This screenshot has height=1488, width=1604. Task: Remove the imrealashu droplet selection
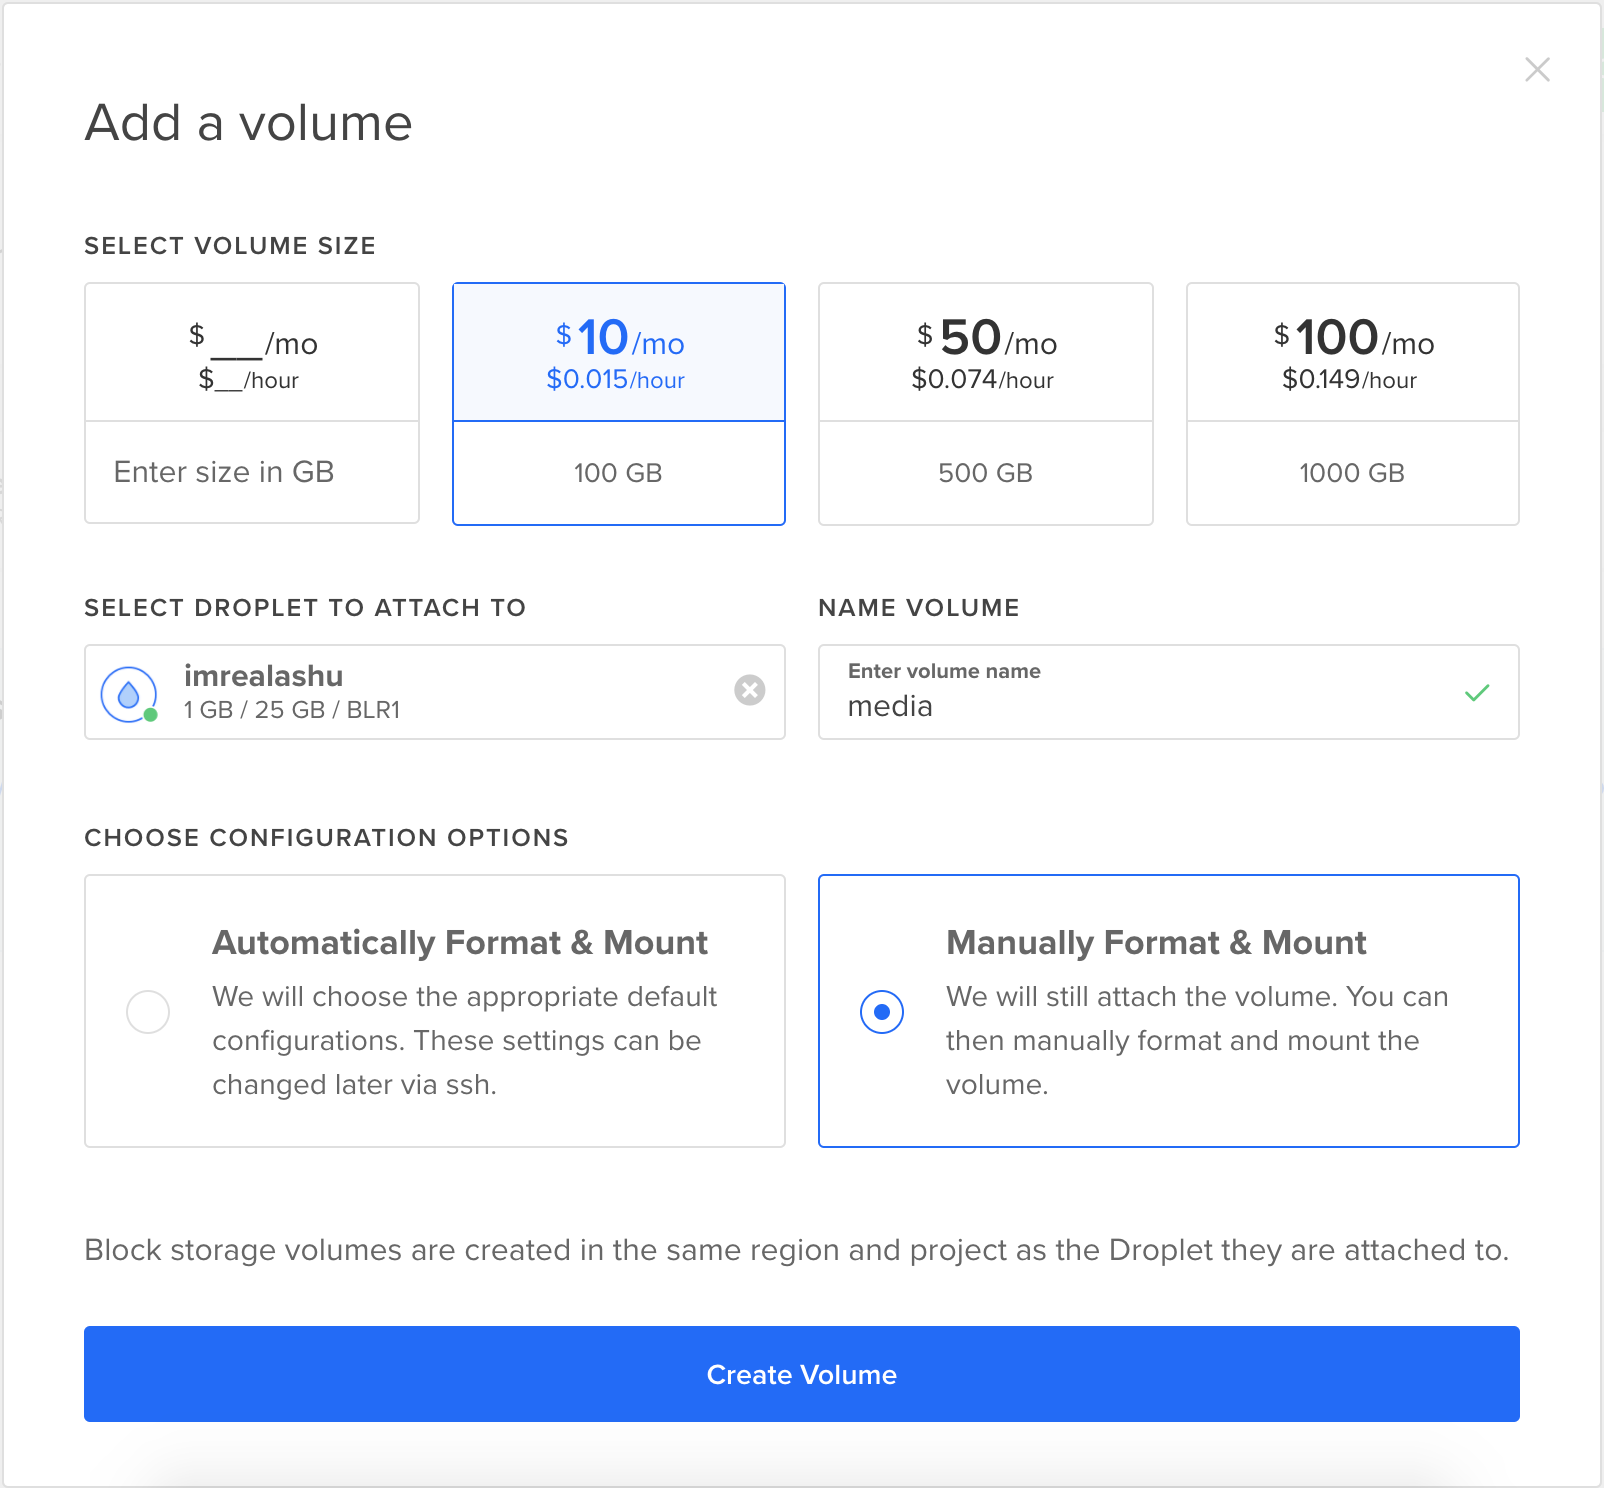(750, 690)
